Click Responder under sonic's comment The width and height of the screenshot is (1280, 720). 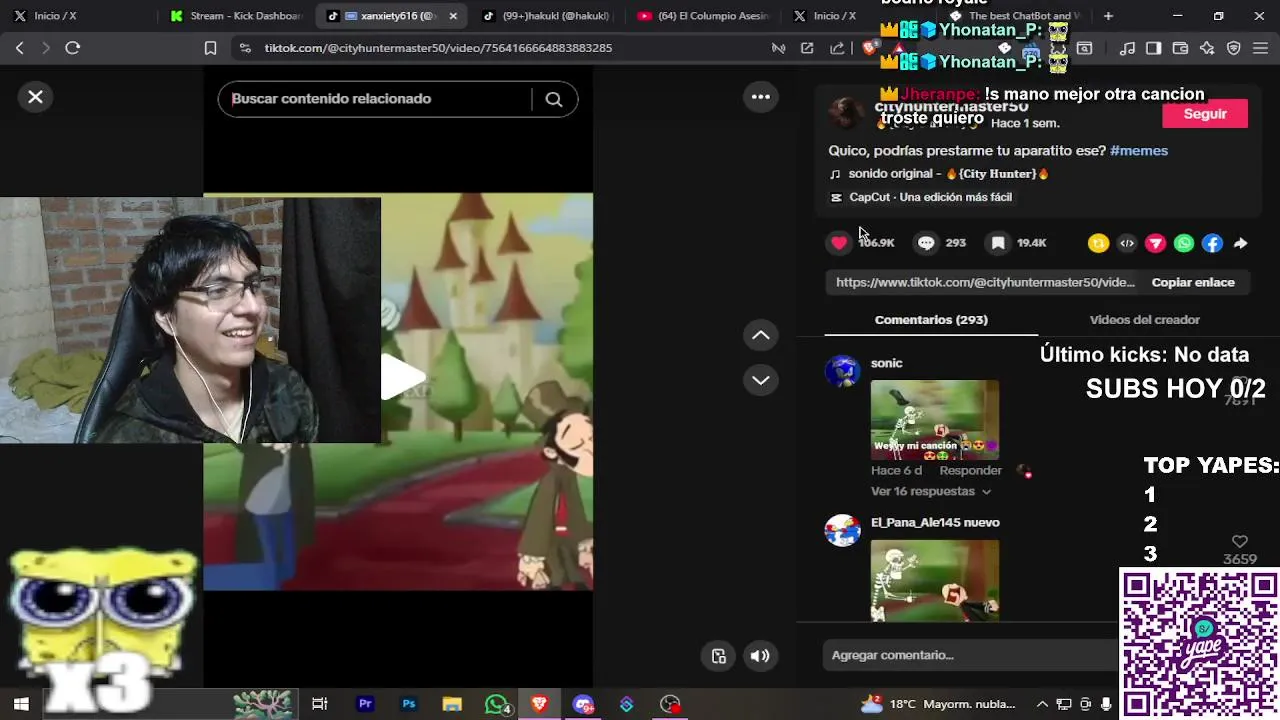coord(970,470)
